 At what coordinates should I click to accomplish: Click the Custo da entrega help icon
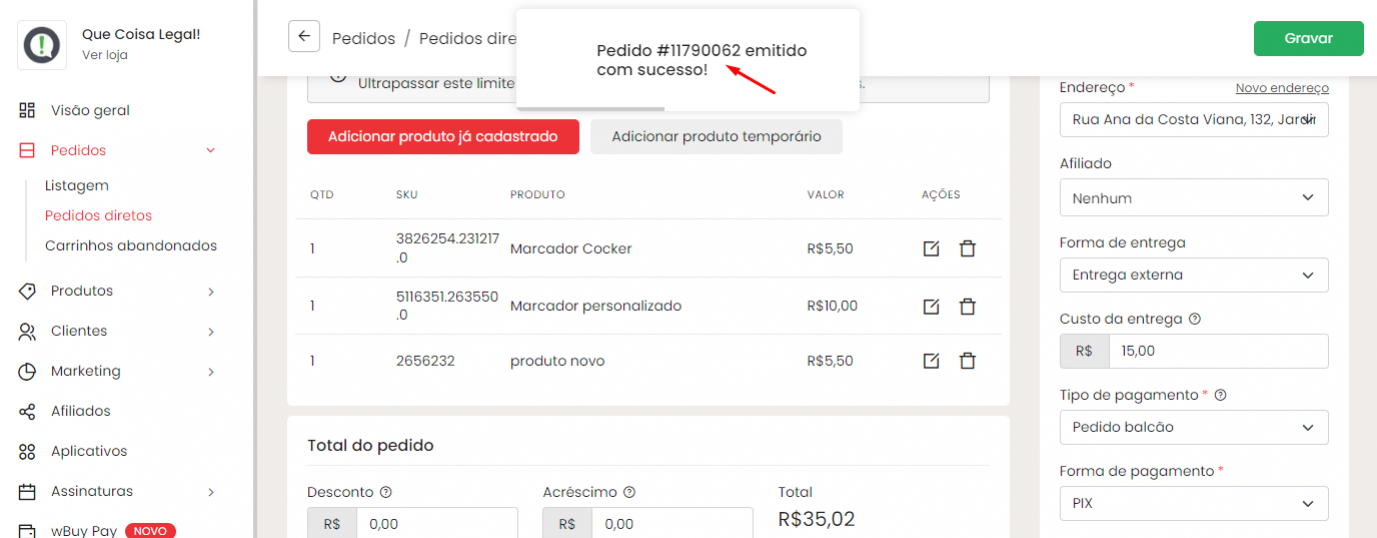click(x=1195, y=319)
